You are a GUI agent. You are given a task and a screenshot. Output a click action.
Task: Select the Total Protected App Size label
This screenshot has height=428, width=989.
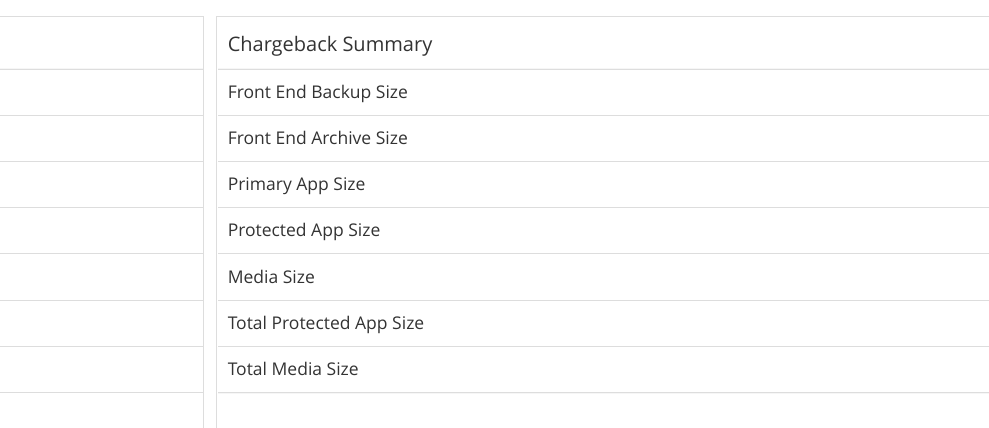[x=325, y=323]
